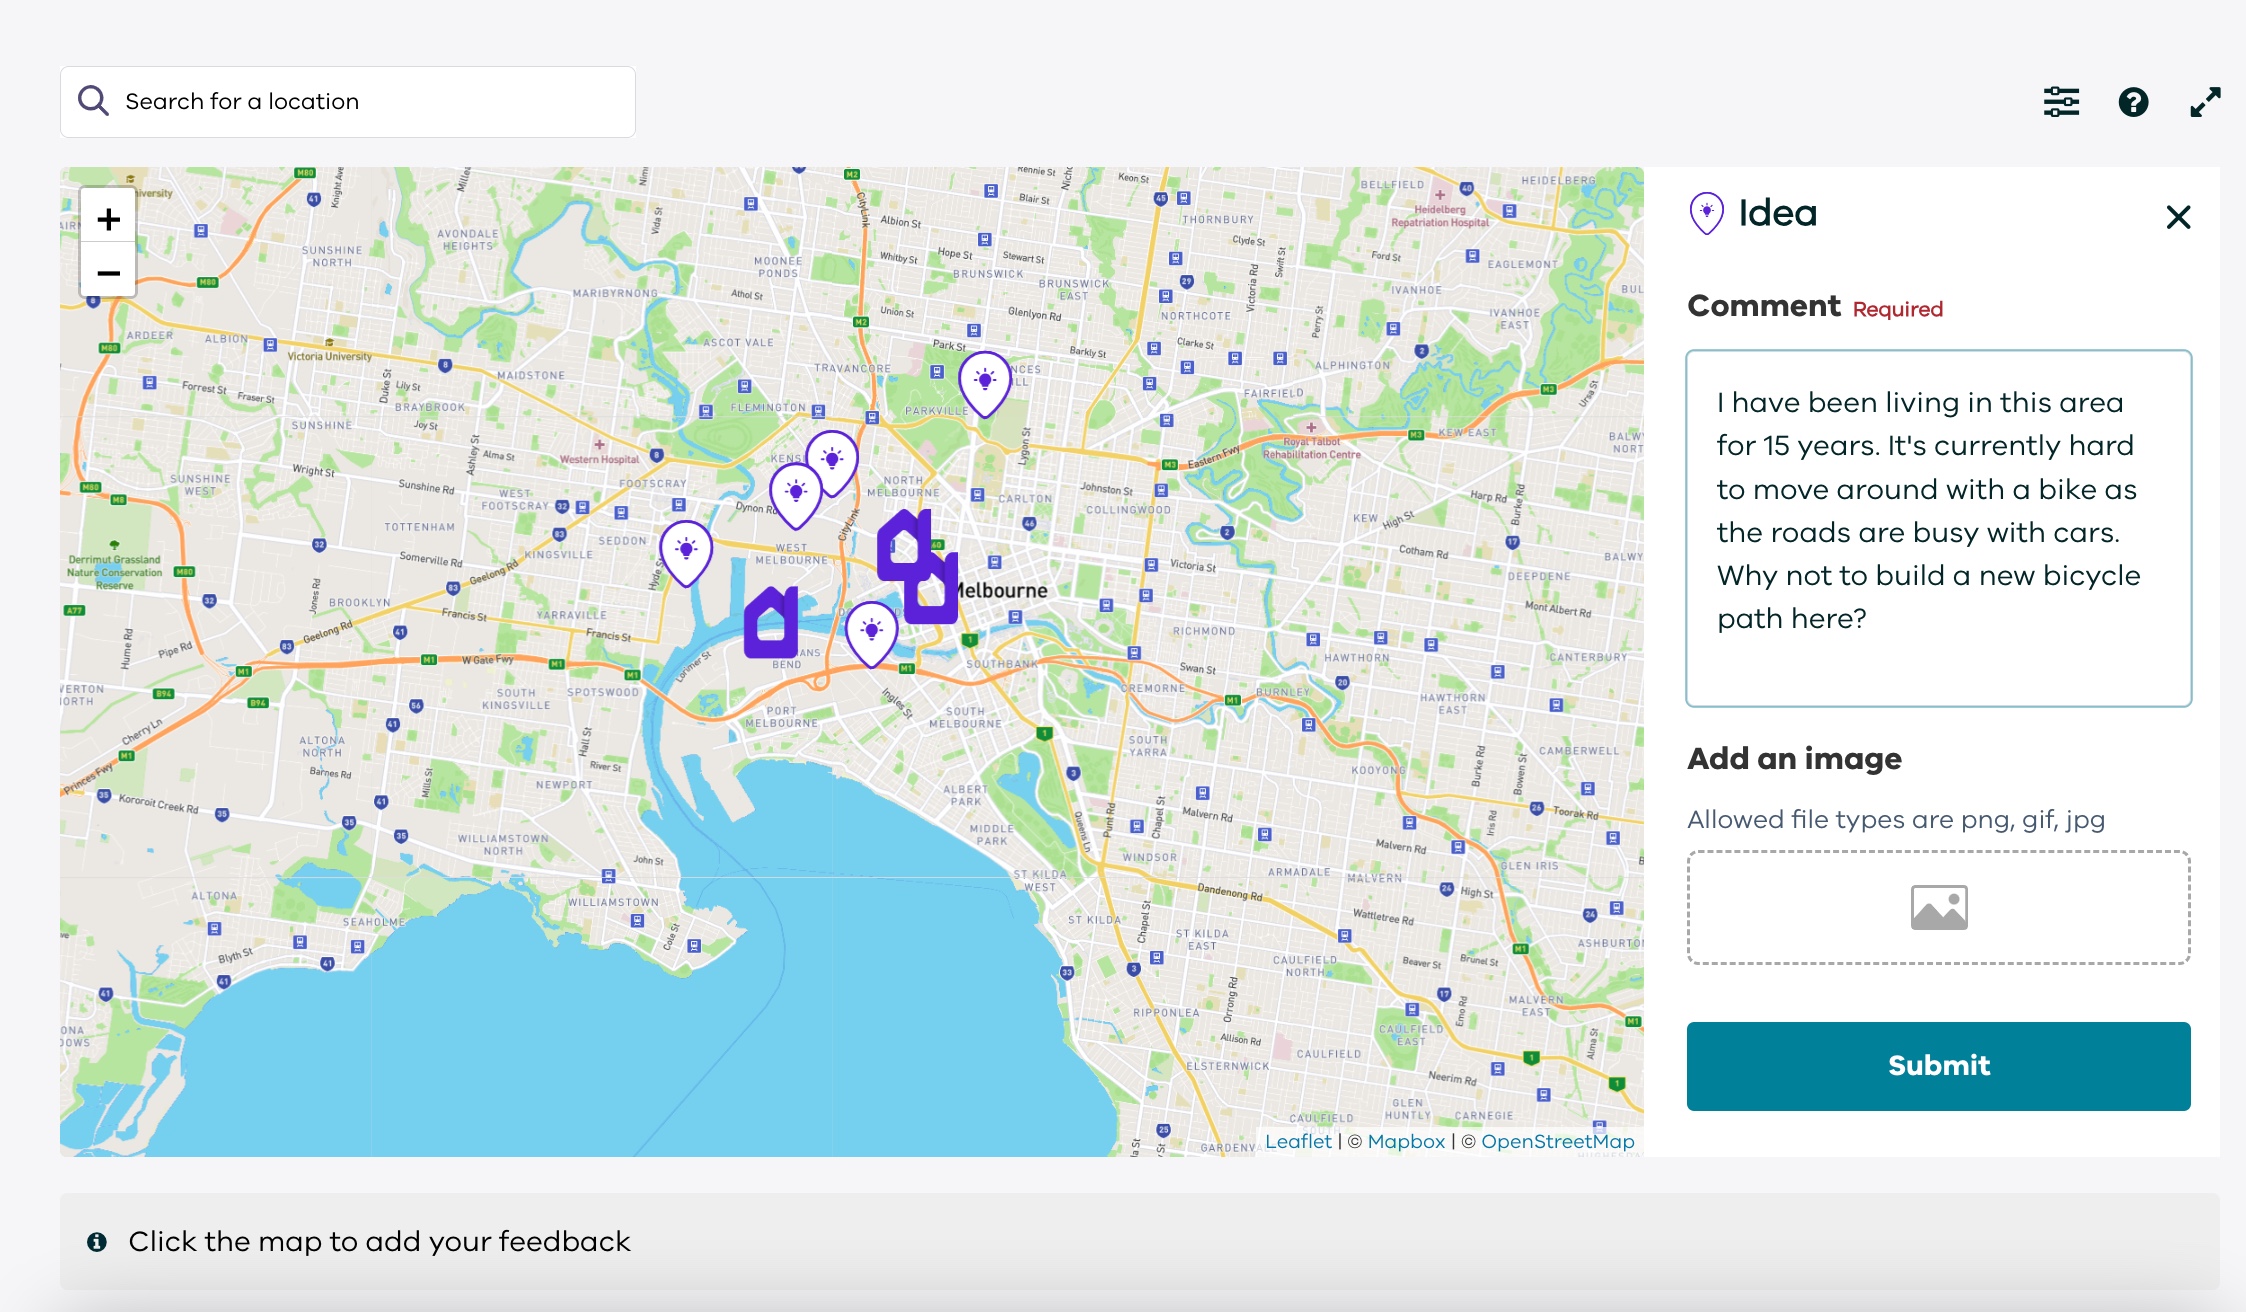Click the help question mark icon

[2133, 102]
